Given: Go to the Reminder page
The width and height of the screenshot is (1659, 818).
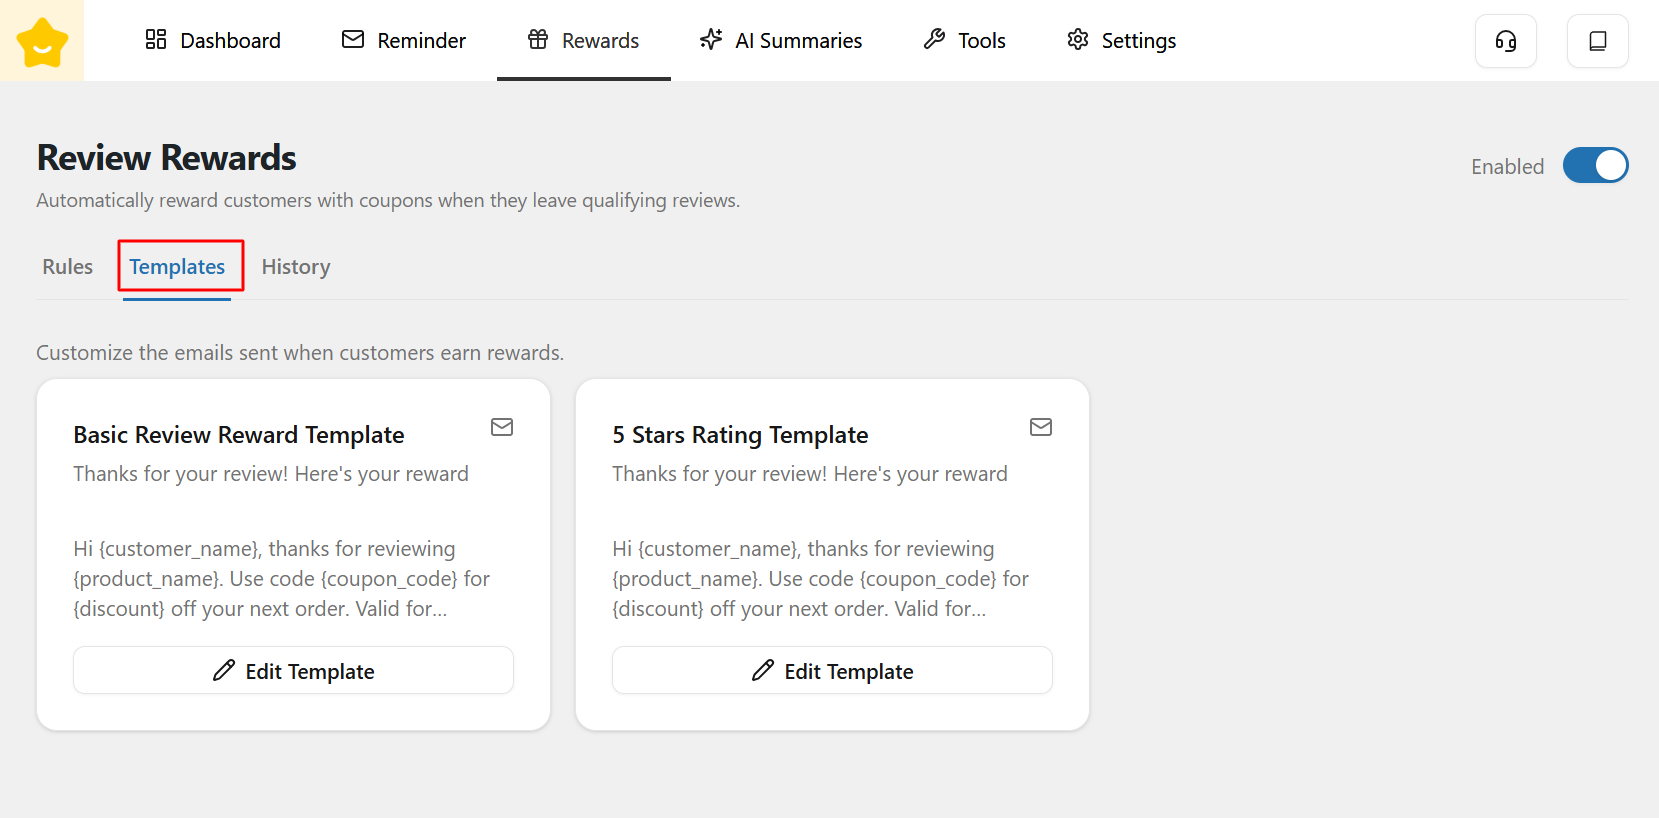Looking at the screenshot, I should [x=404, y=41].
